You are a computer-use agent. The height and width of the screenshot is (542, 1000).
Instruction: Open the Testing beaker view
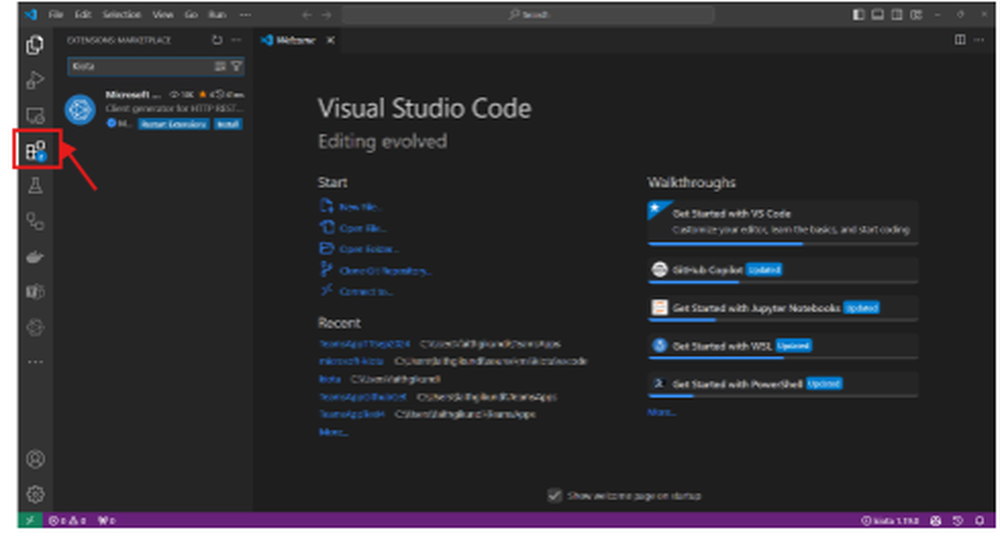[36, 186]
